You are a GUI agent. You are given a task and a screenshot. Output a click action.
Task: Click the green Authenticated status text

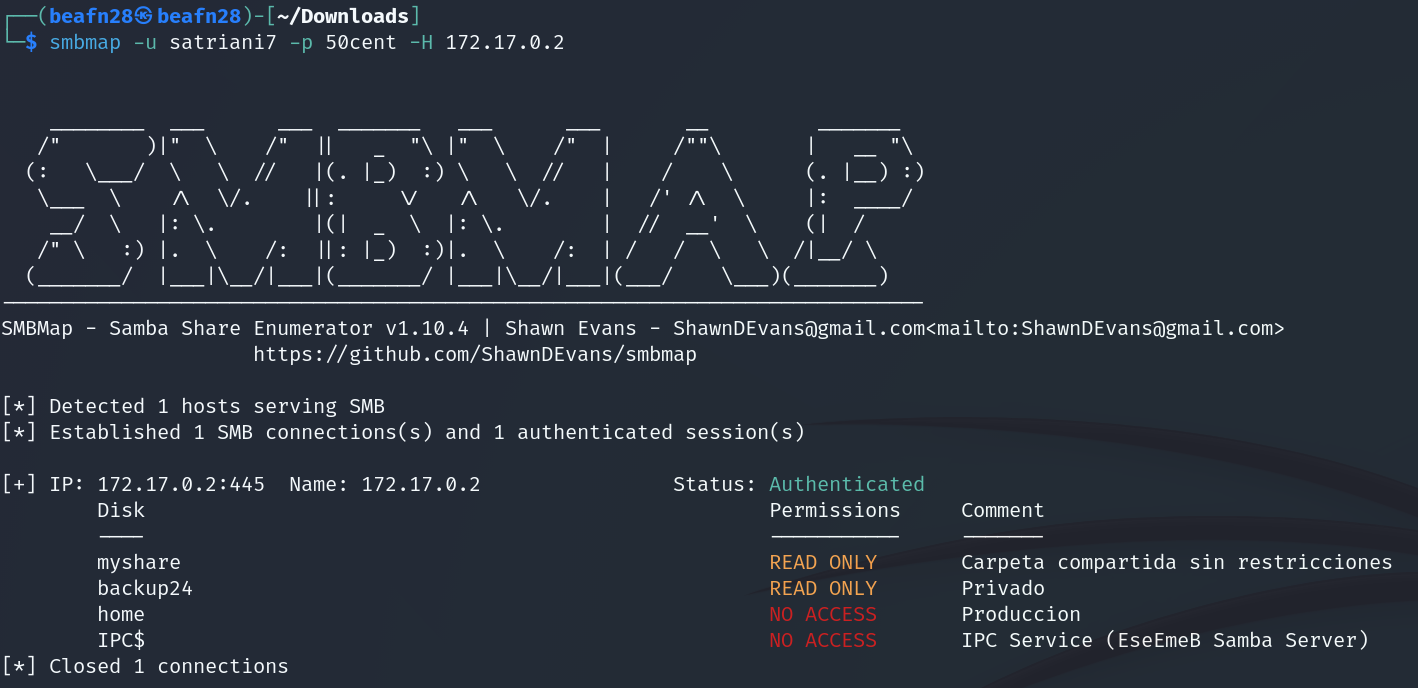[847, 484]
